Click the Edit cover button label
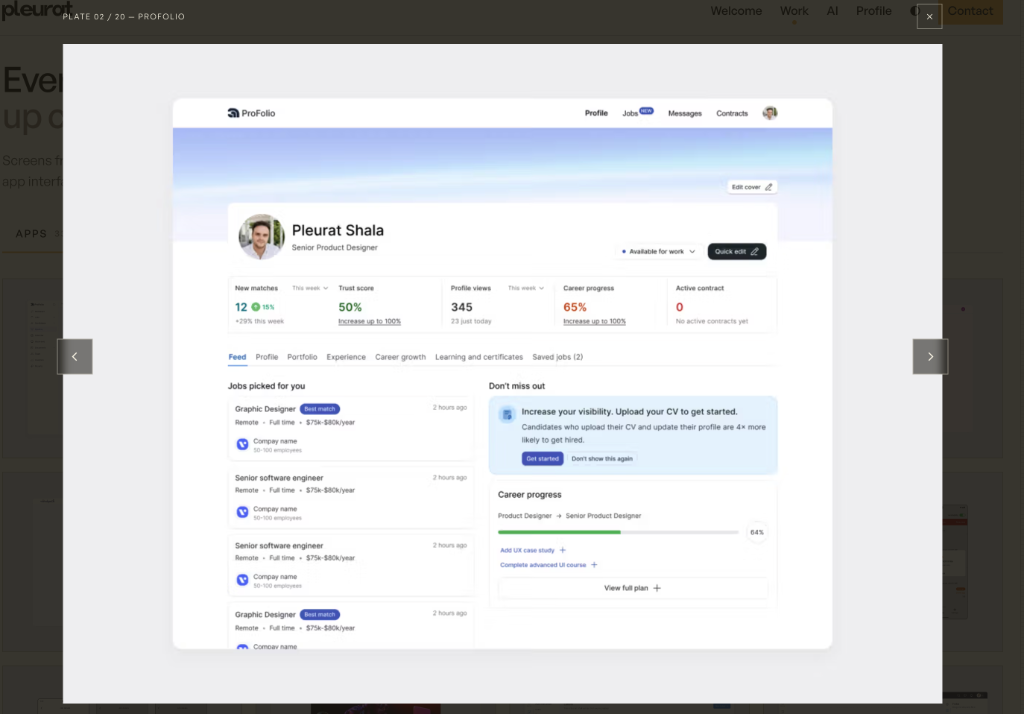 click(x=746, y=187)
